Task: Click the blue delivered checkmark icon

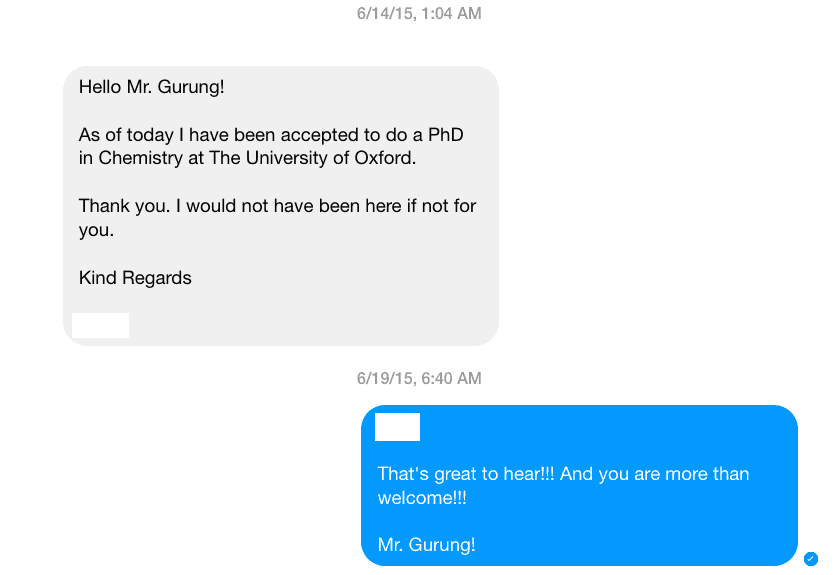Action: pos(811,559)
